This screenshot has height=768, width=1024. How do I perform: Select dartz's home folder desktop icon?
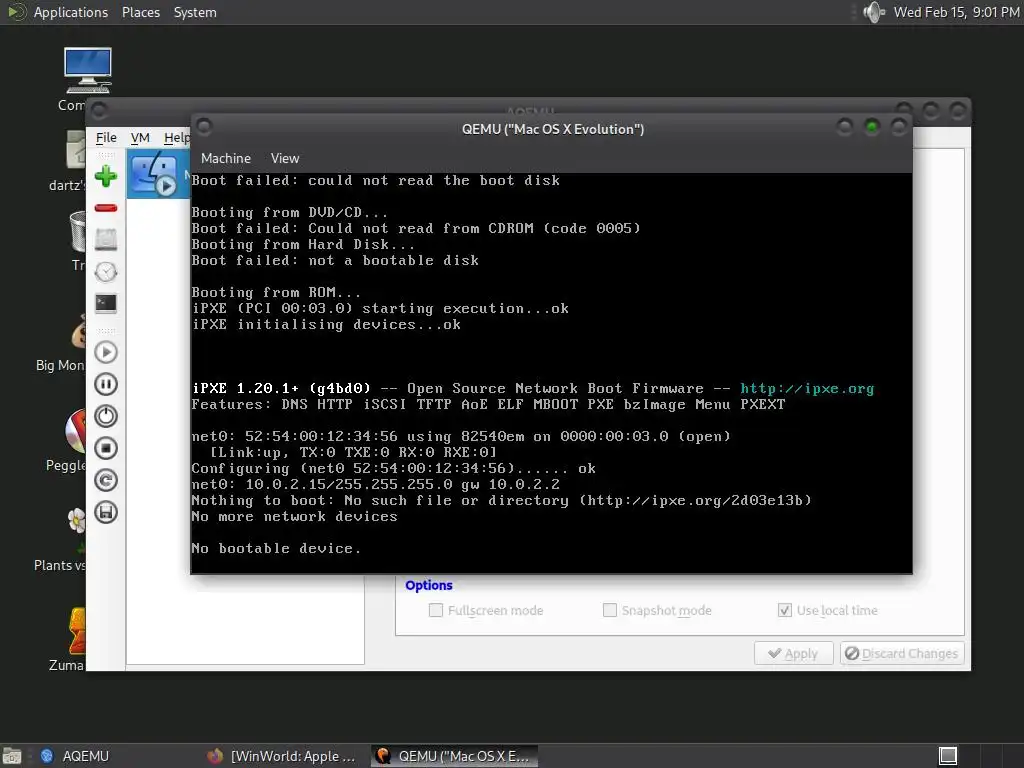click(x=76, y=149)
